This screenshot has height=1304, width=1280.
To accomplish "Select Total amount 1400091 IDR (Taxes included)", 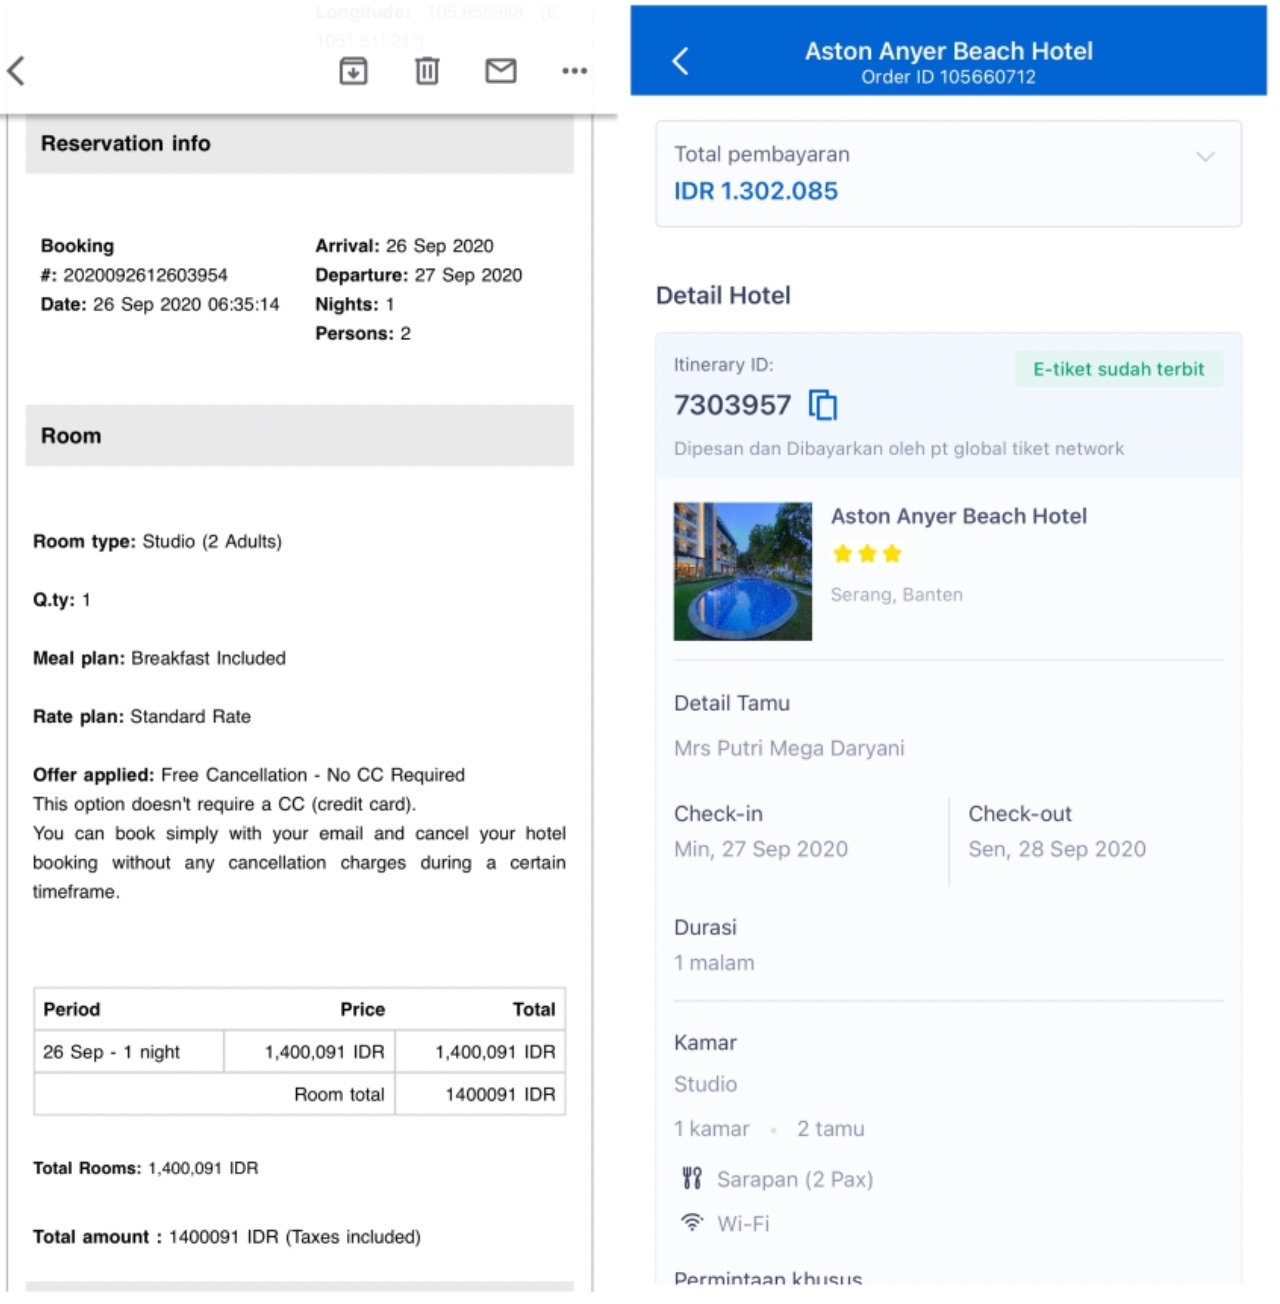I will (226, 1237).
